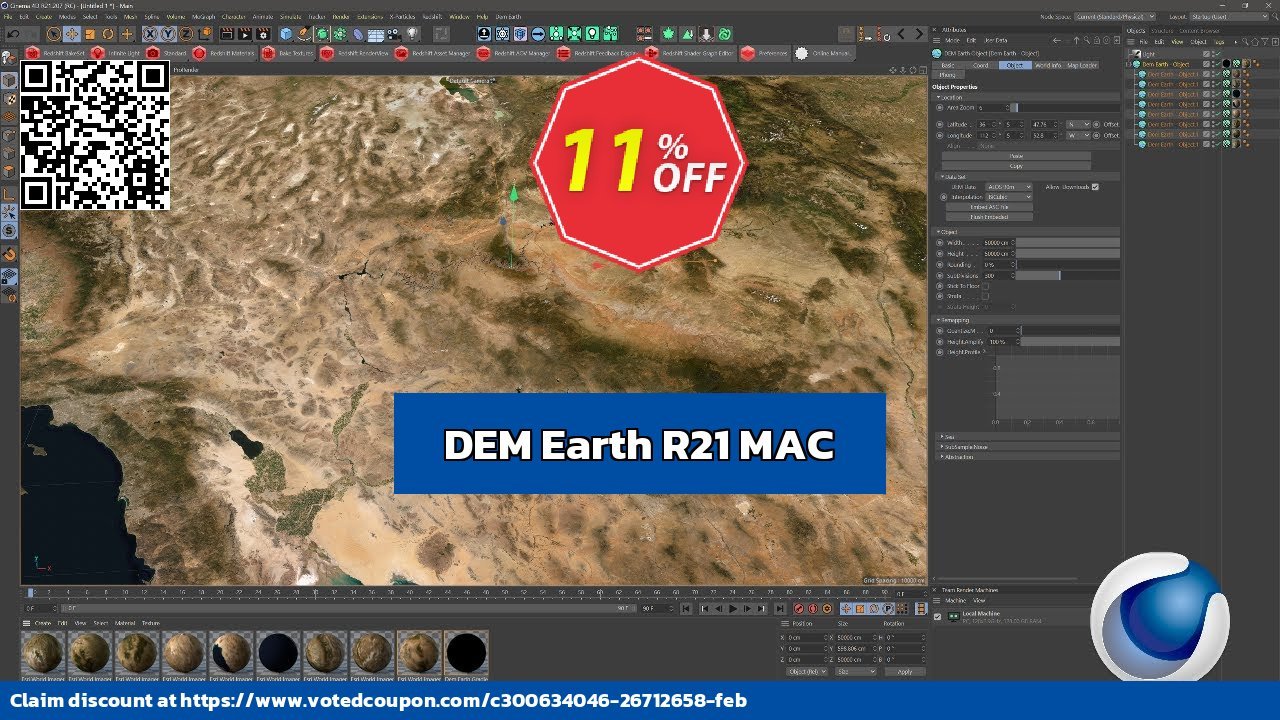
Task: Create Redshift Infinite Light
Action: point(116,53)
